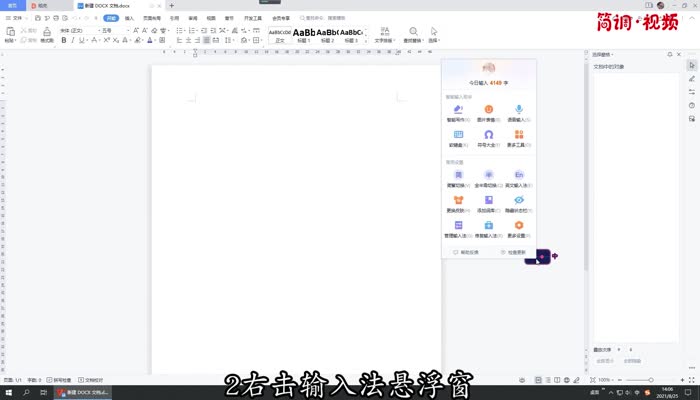Click the Save icon in quick toolbar

pyautogui.click(x=38, y=18)
